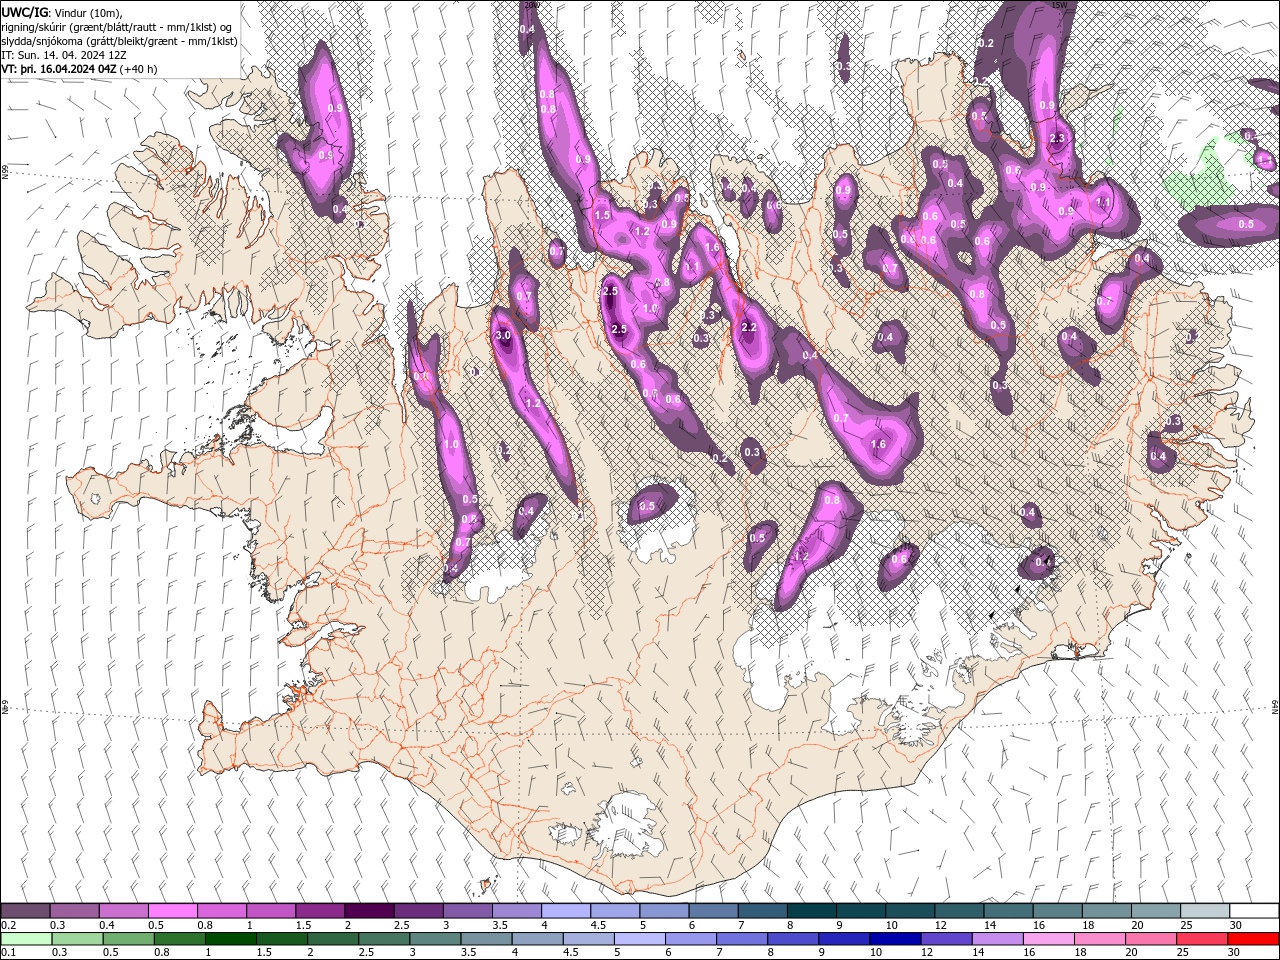Click the '15W' longitude label at map top
The image size is (1280, 960).
1059,5
